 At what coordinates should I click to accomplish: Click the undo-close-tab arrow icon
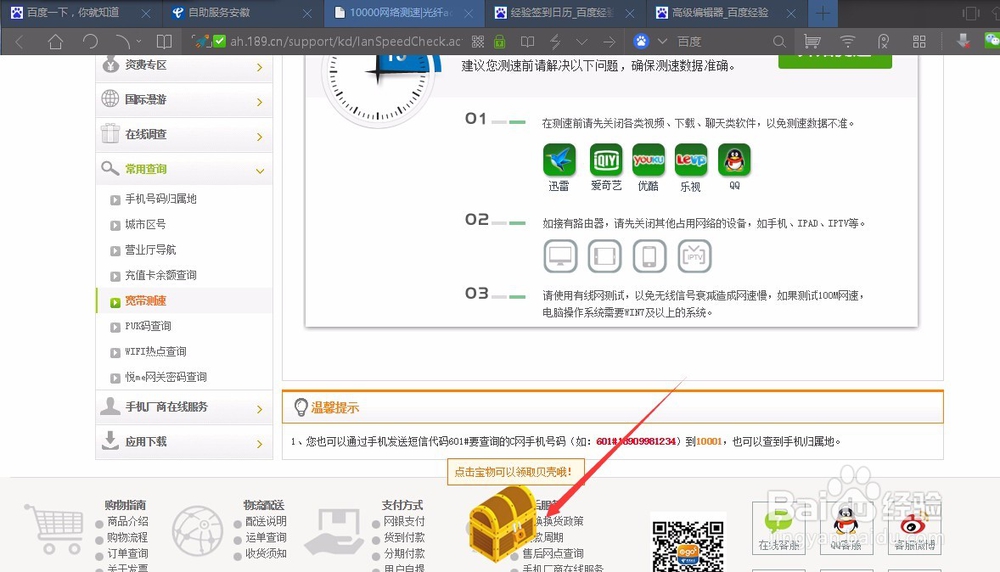click(122, 42)
